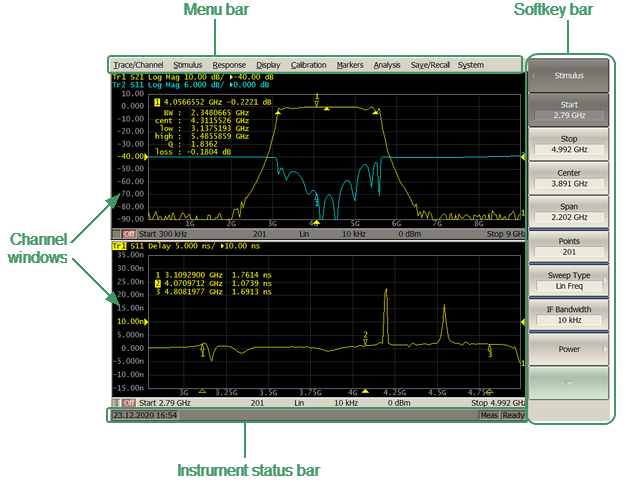Screen dimensions: 626x488
Task: Open the Trace/Channel menu
Action: [x=138, y=65]
